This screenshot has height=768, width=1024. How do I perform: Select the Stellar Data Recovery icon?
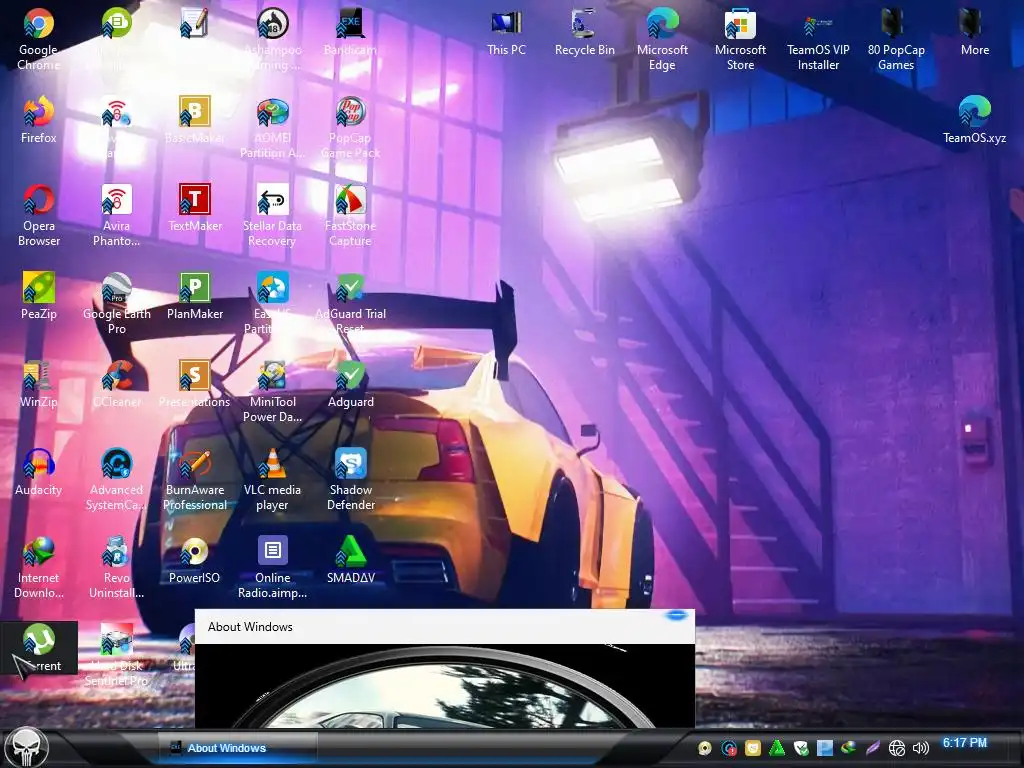tap(272, 200)
